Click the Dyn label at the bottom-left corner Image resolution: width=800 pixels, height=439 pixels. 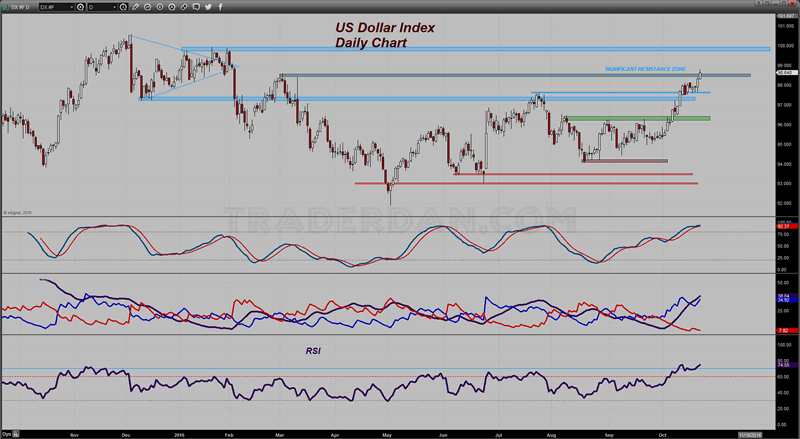(7, 434)
